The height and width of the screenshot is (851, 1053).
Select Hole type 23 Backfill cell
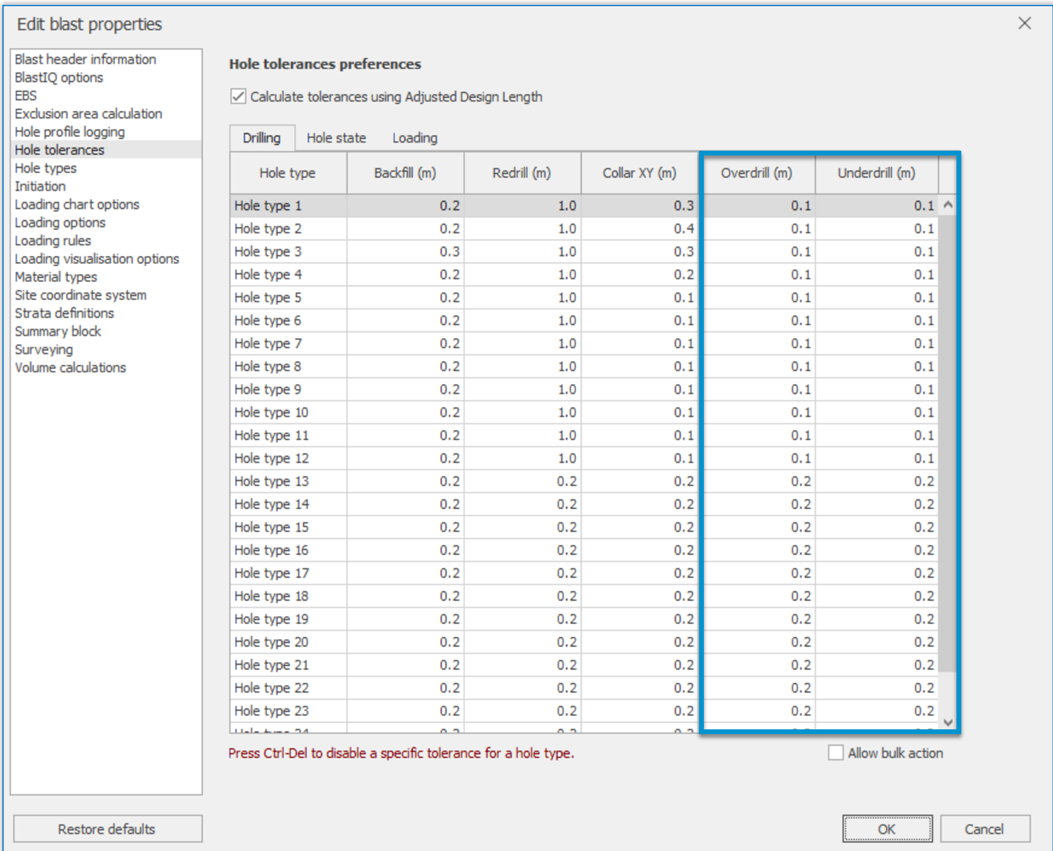[x=405, y=711]
